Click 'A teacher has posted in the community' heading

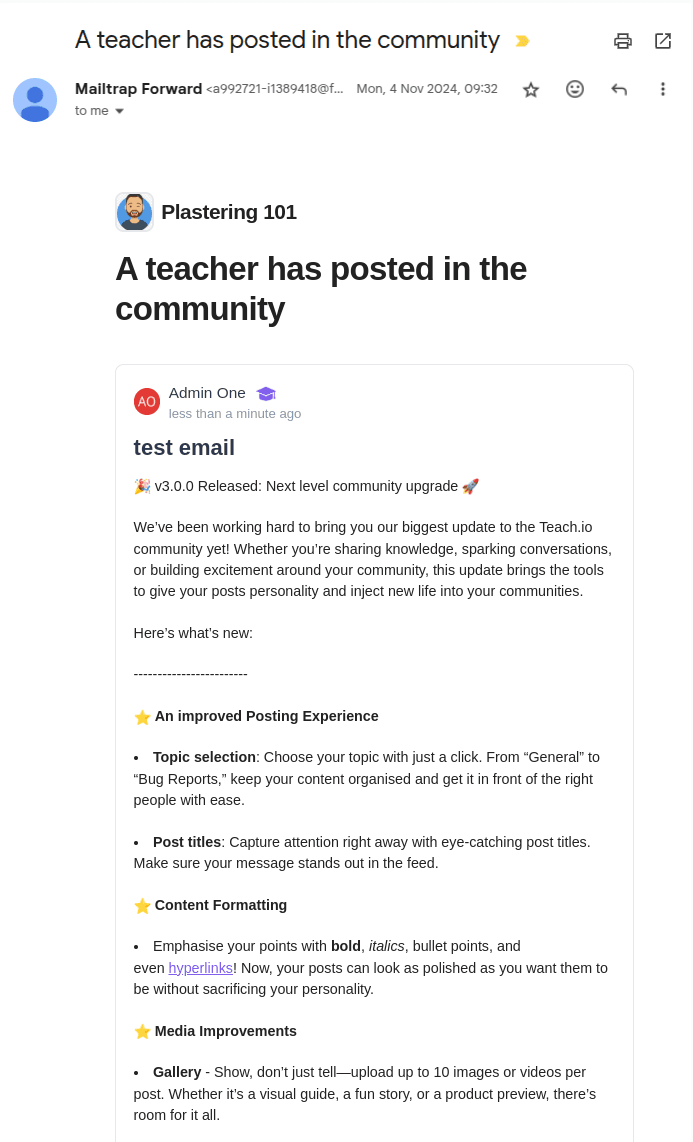321,288
